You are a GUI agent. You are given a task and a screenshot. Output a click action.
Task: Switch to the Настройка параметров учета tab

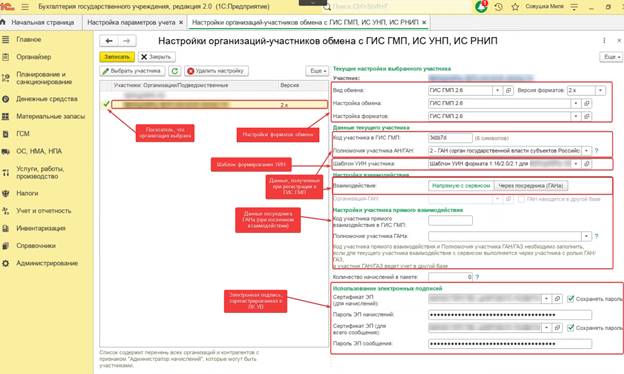click(x=131, y=22)
